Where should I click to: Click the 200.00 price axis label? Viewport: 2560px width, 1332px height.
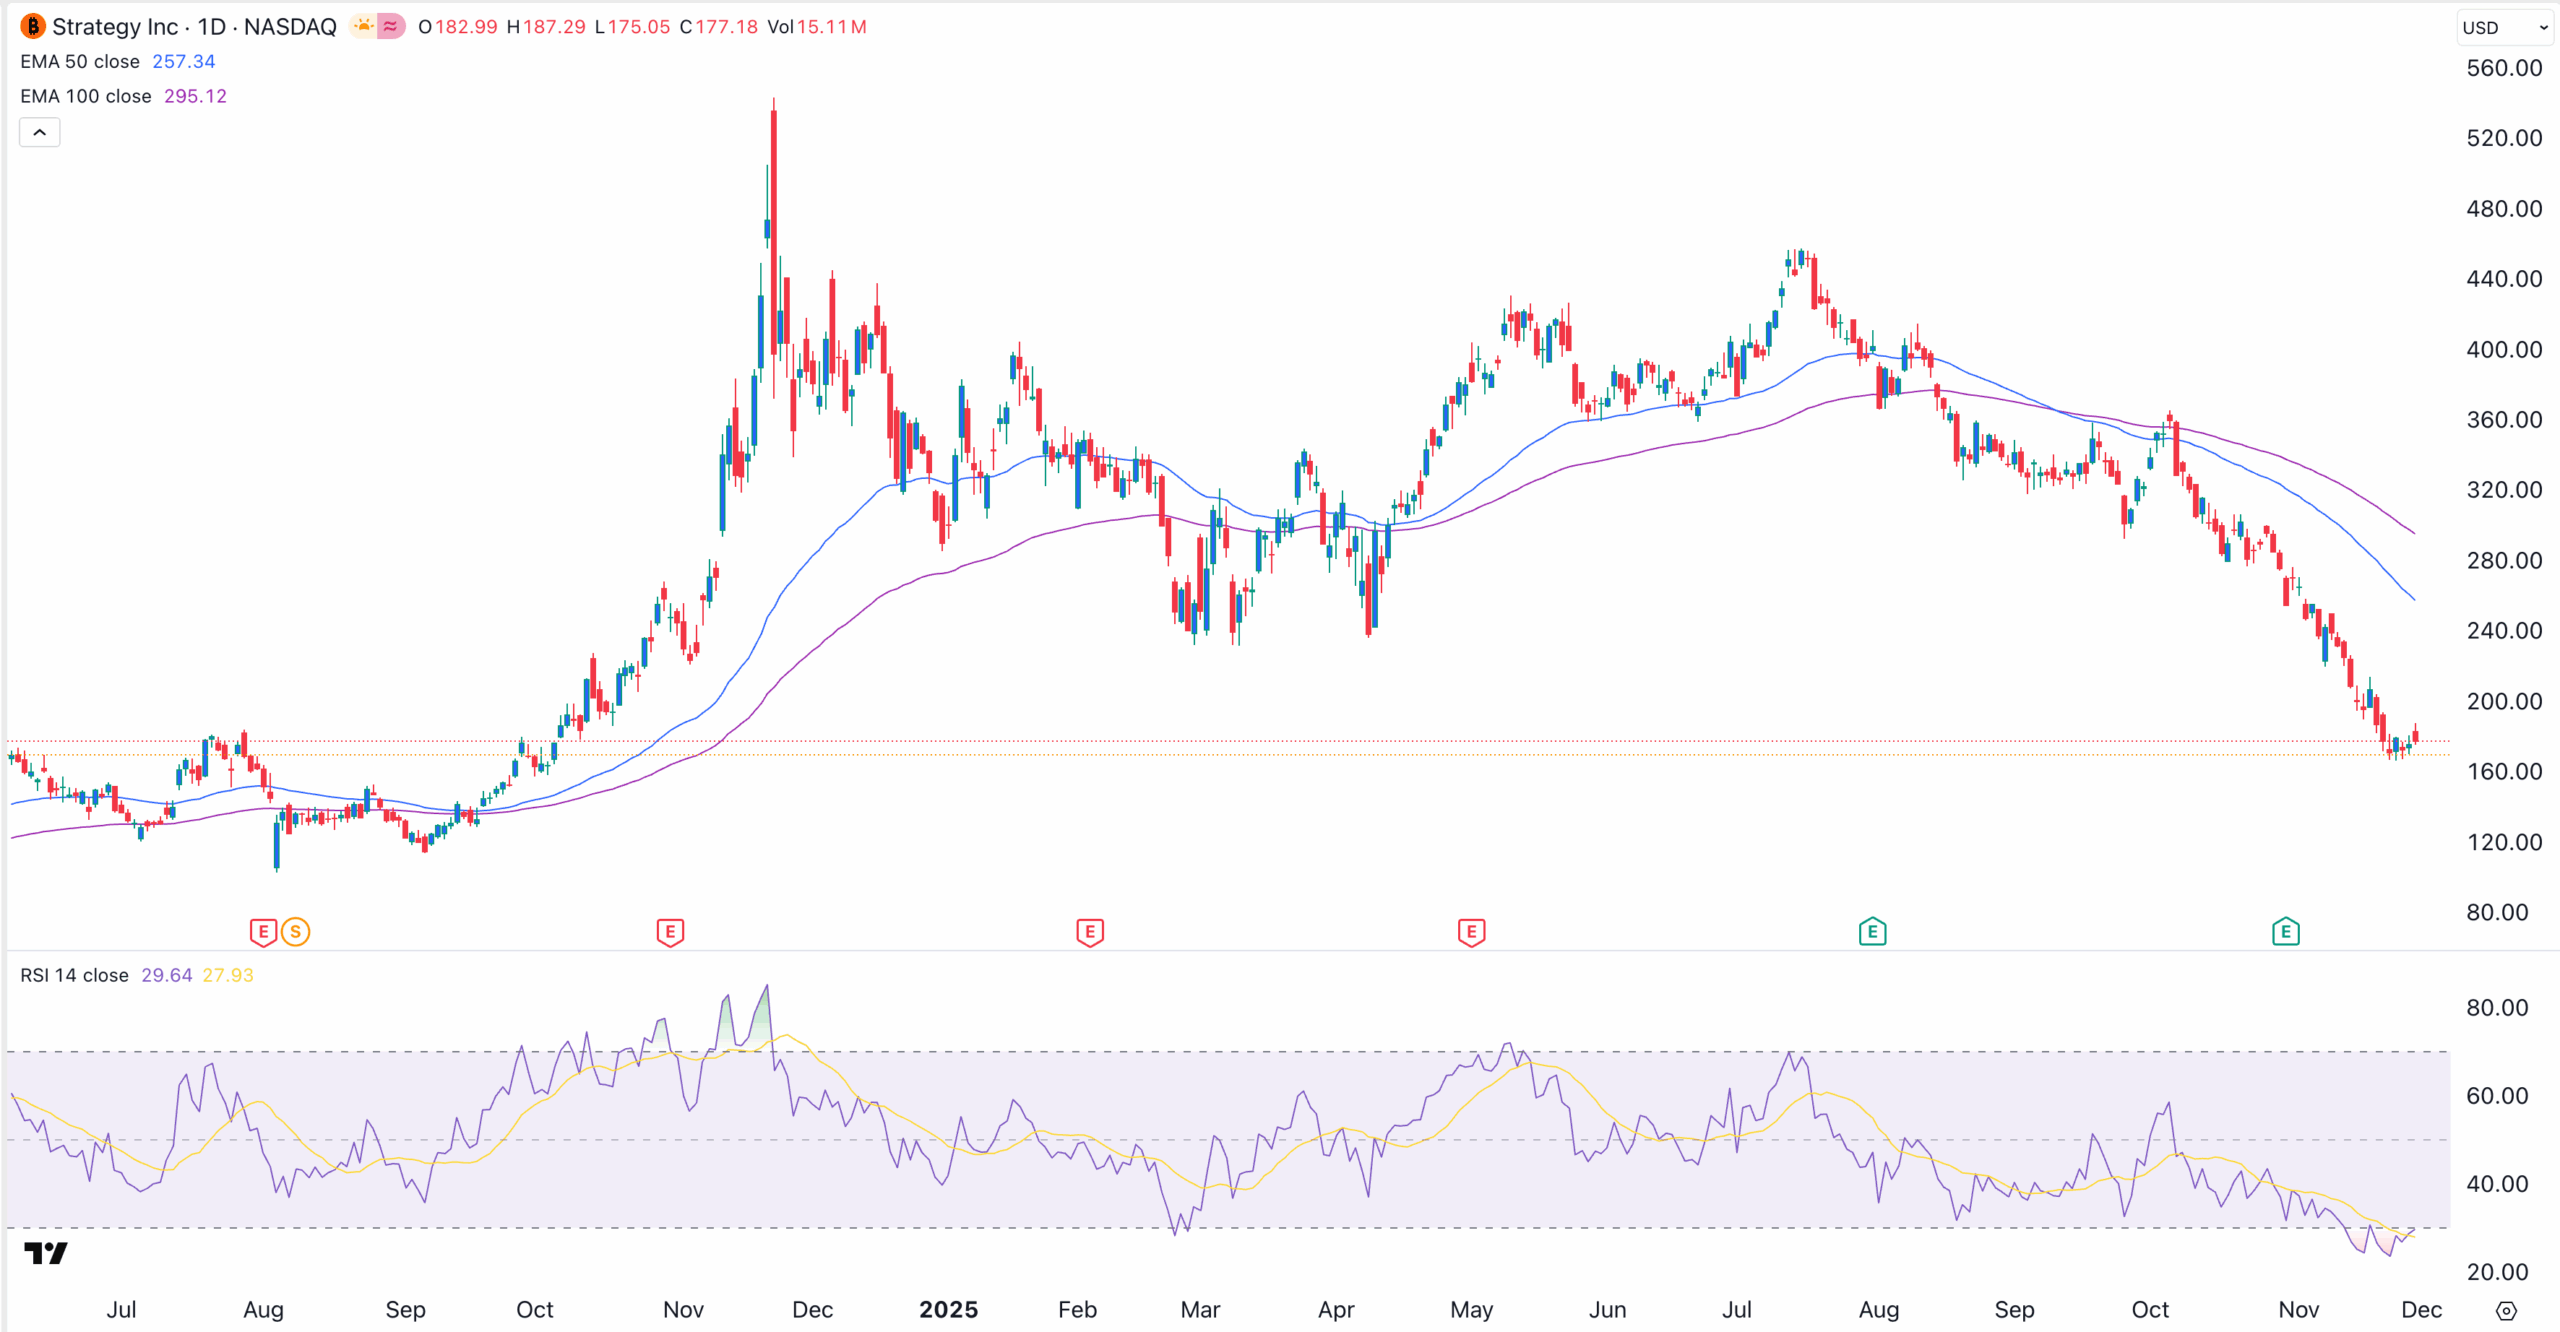pyautogui.click(x=2504, y=701)
